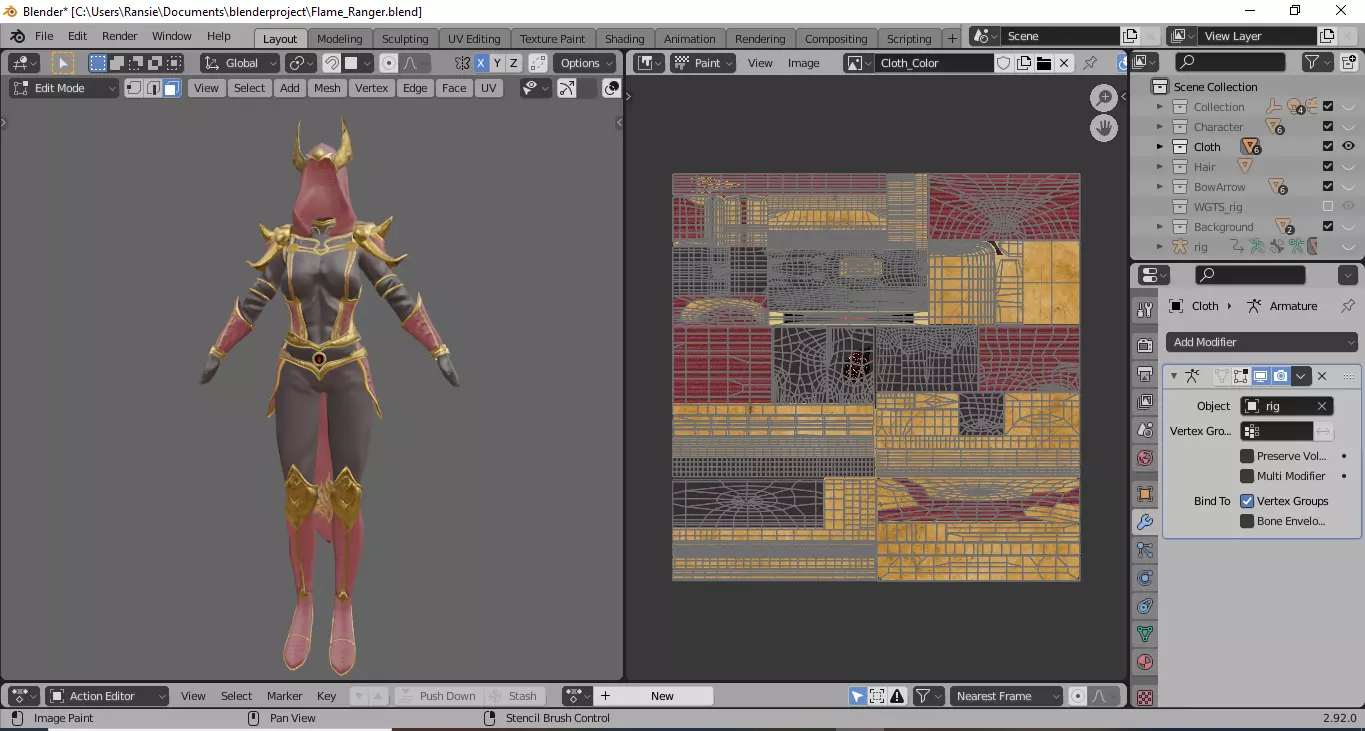Click the edge select mode icon

click(x=153, y=88)
